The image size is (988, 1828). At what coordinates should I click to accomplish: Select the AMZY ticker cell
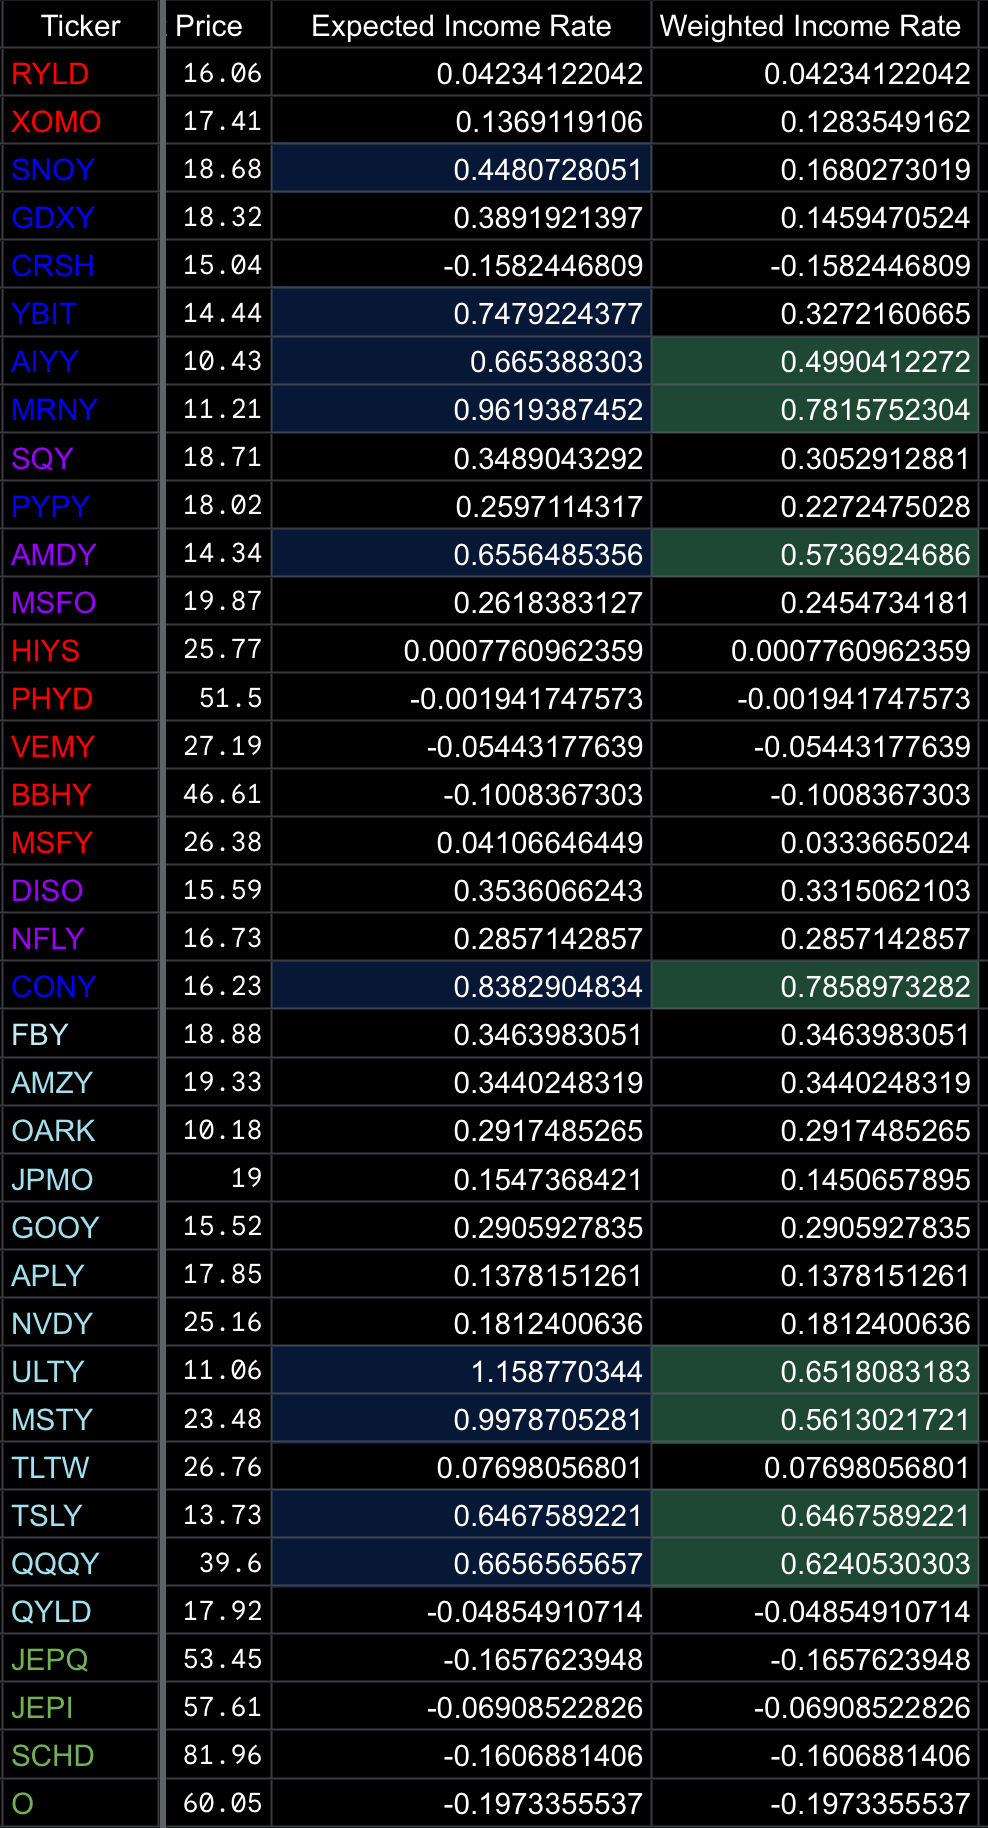point(80,1082)
